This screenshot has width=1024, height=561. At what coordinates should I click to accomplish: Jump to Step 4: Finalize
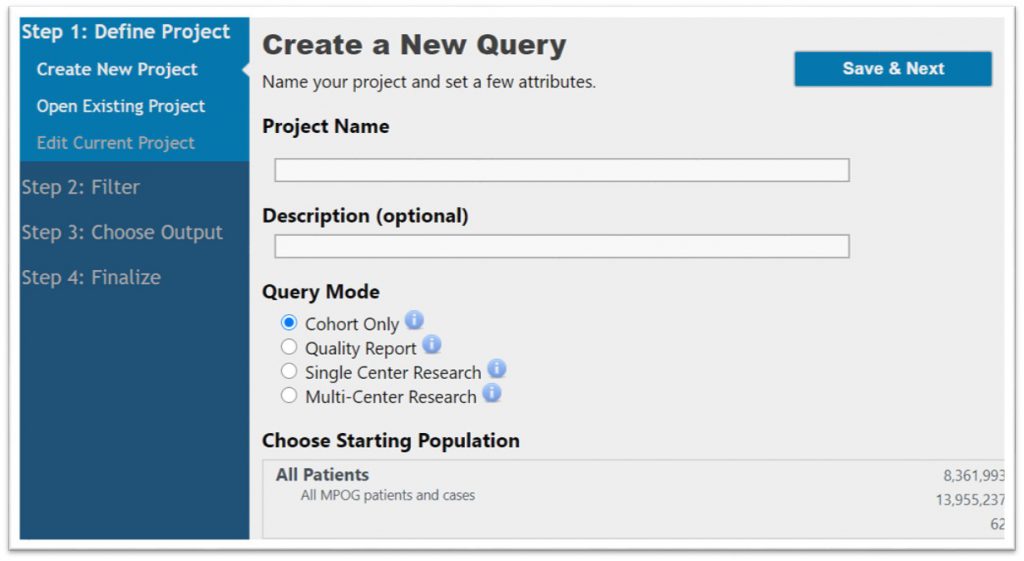click(91, 278)
